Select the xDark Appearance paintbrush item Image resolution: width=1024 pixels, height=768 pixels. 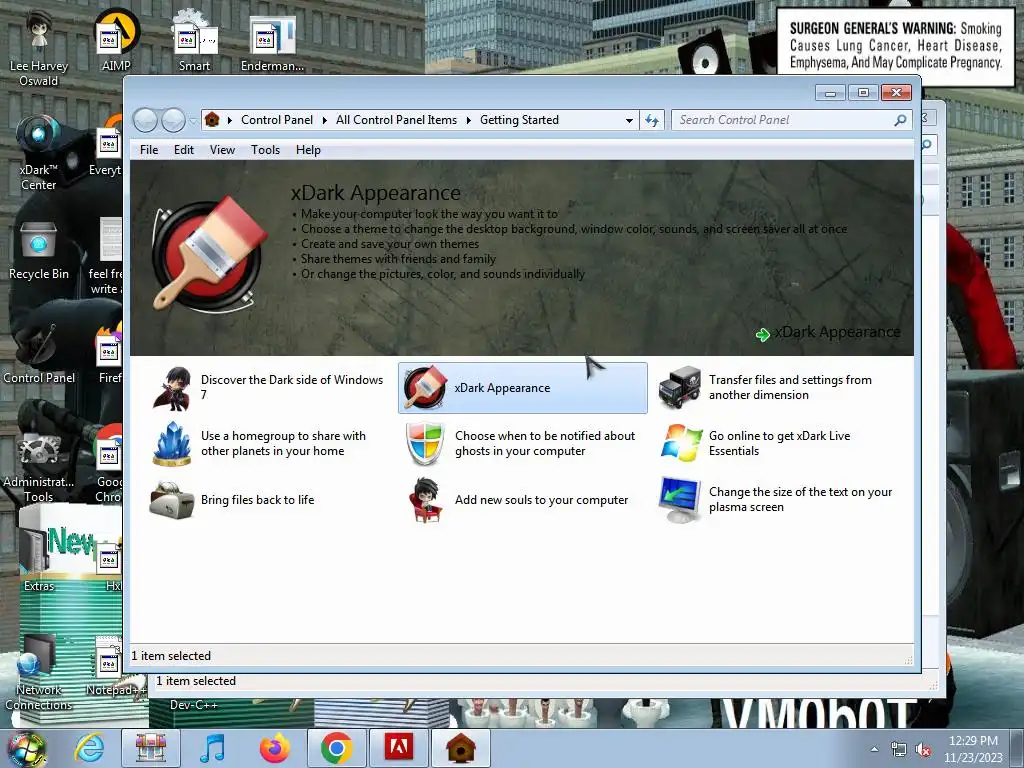[x=522, y=388]
